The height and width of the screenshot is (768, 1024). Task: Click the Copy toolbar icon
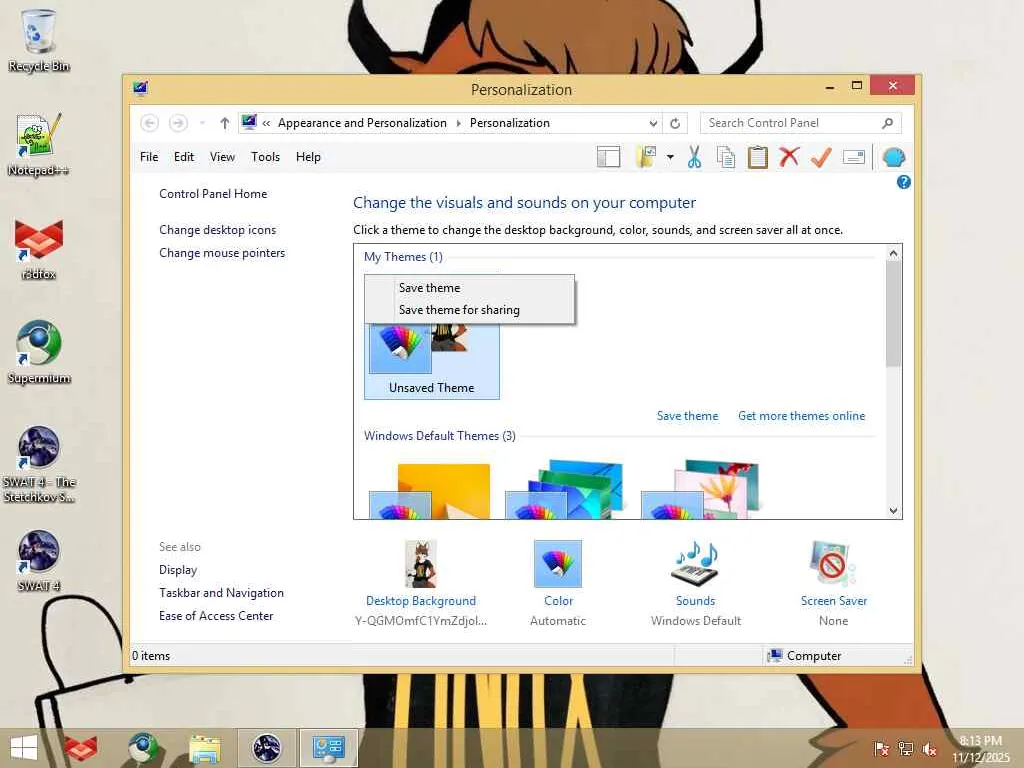pos(726,157)
